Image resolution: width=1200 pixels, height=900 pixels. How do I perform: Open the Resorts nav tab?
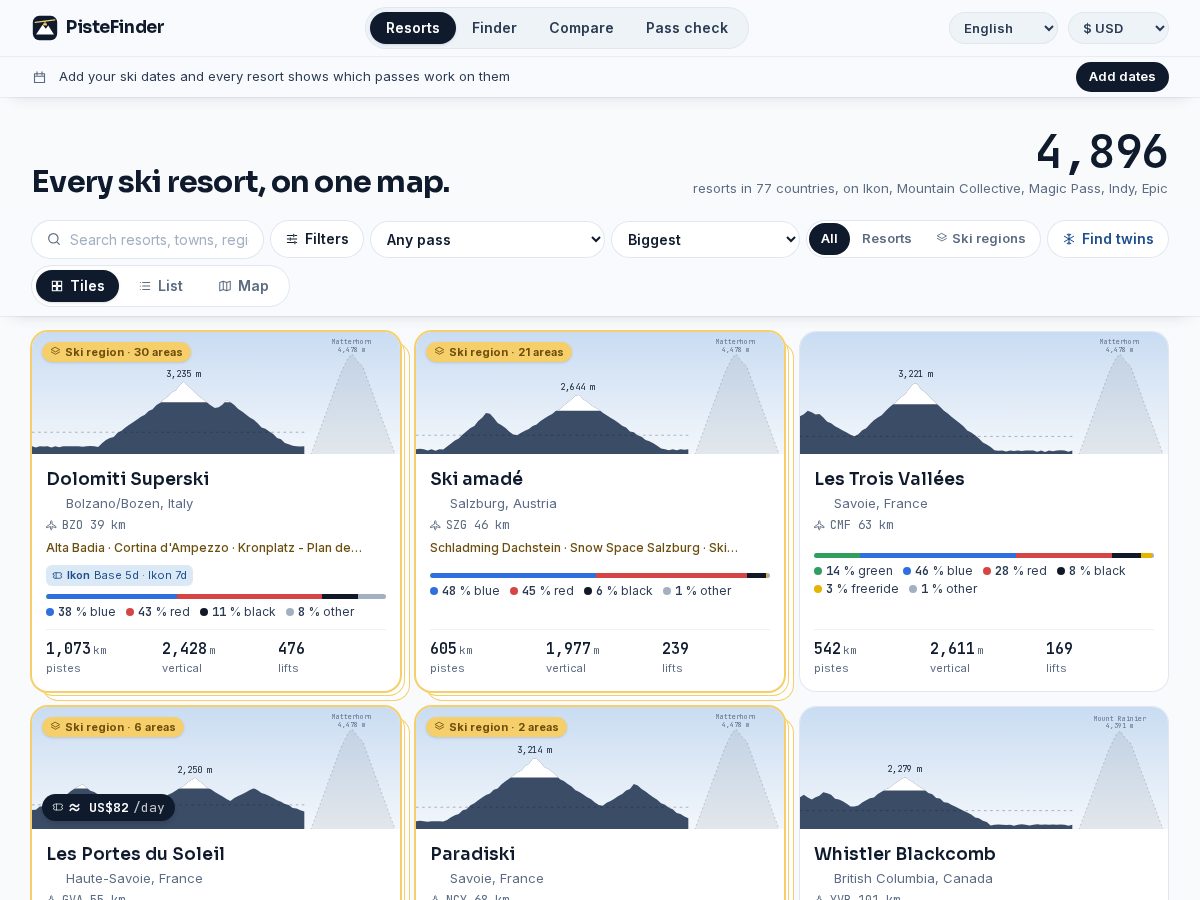[413, 28]
